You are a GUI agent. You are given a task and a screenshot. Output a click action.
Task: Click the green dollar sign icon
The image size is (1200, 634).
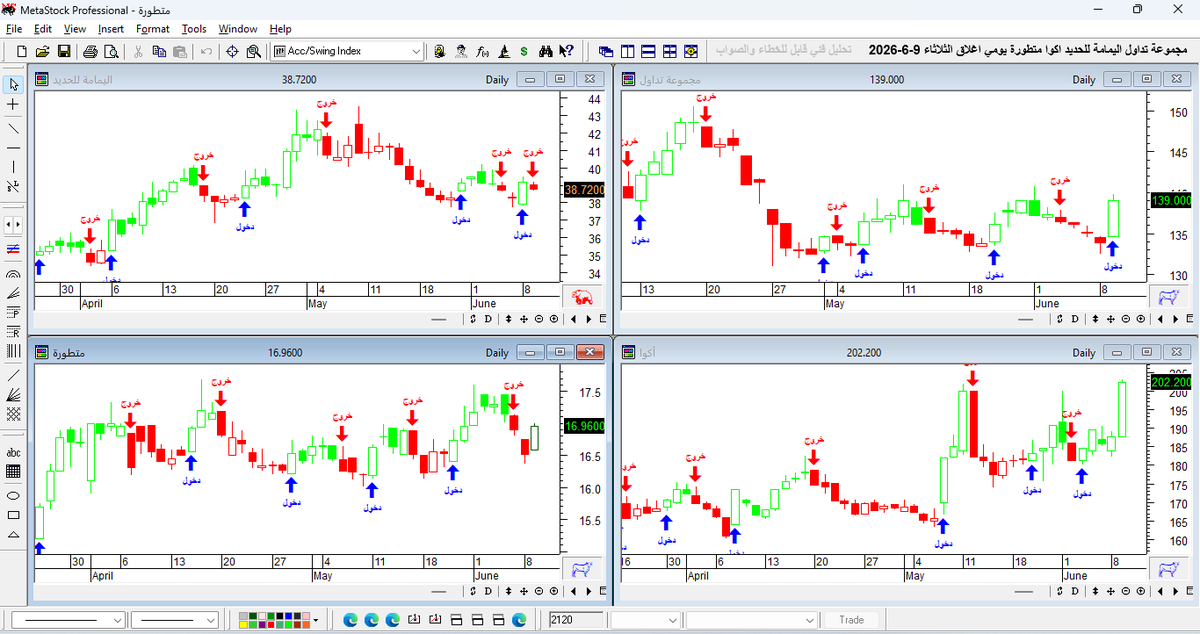[524, 51]
